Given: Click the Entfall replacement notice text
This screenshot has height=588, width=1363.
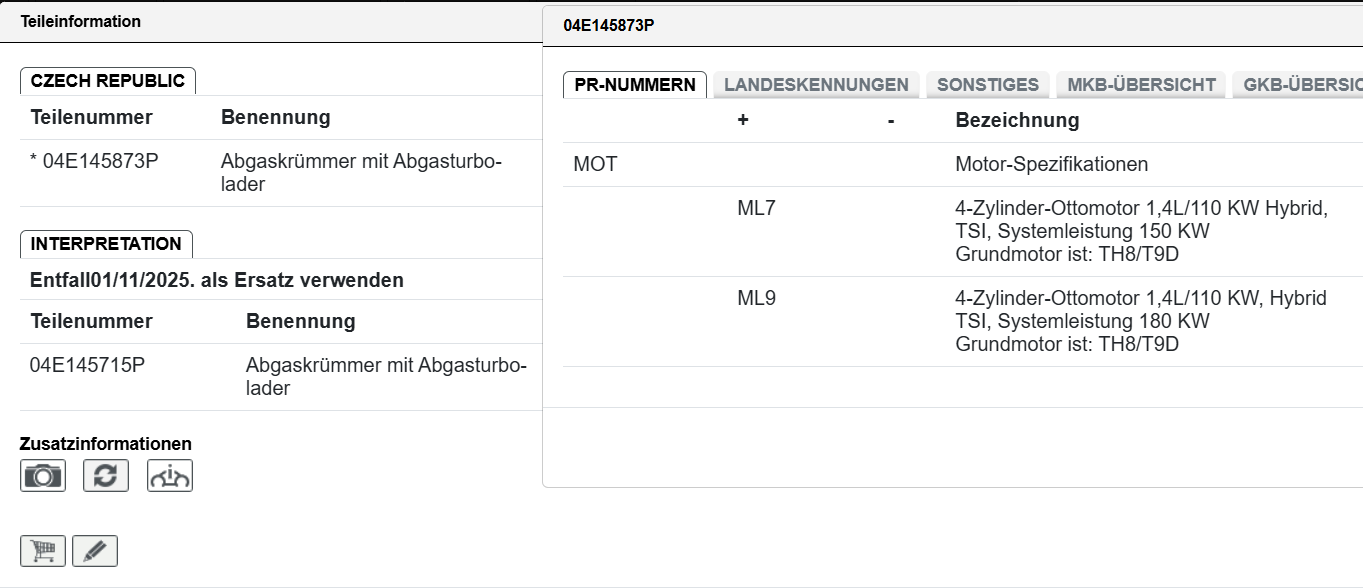Looking at the screenshot, I should point(217,280).
